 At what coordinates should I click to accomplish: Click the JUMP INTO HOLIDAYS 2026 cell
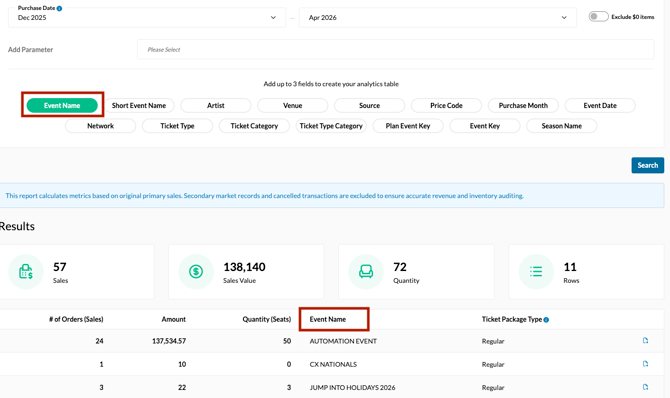[x=353, y=387]
